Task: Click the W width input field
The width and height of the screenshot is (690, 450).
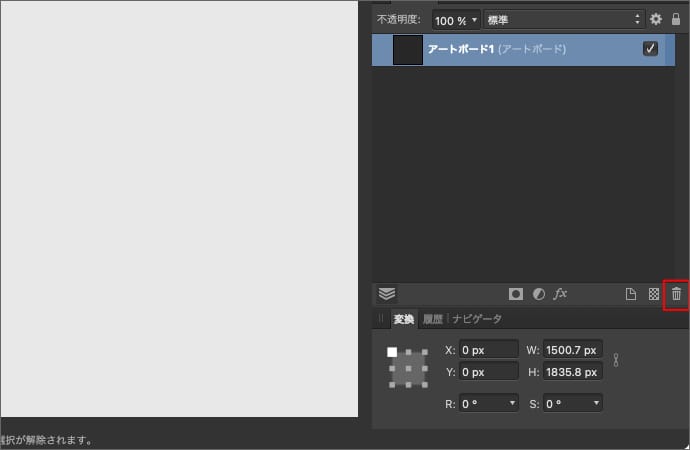Action: point(573,350)
